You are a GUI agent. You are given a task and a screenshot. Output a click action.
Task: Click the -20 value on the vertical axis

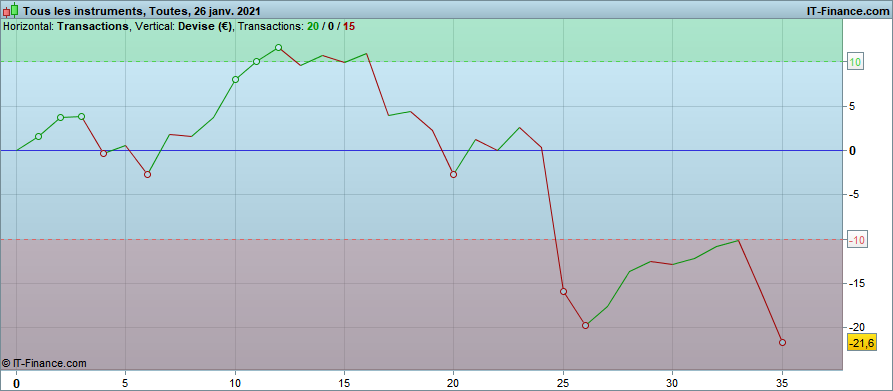[x=857, y=327]
